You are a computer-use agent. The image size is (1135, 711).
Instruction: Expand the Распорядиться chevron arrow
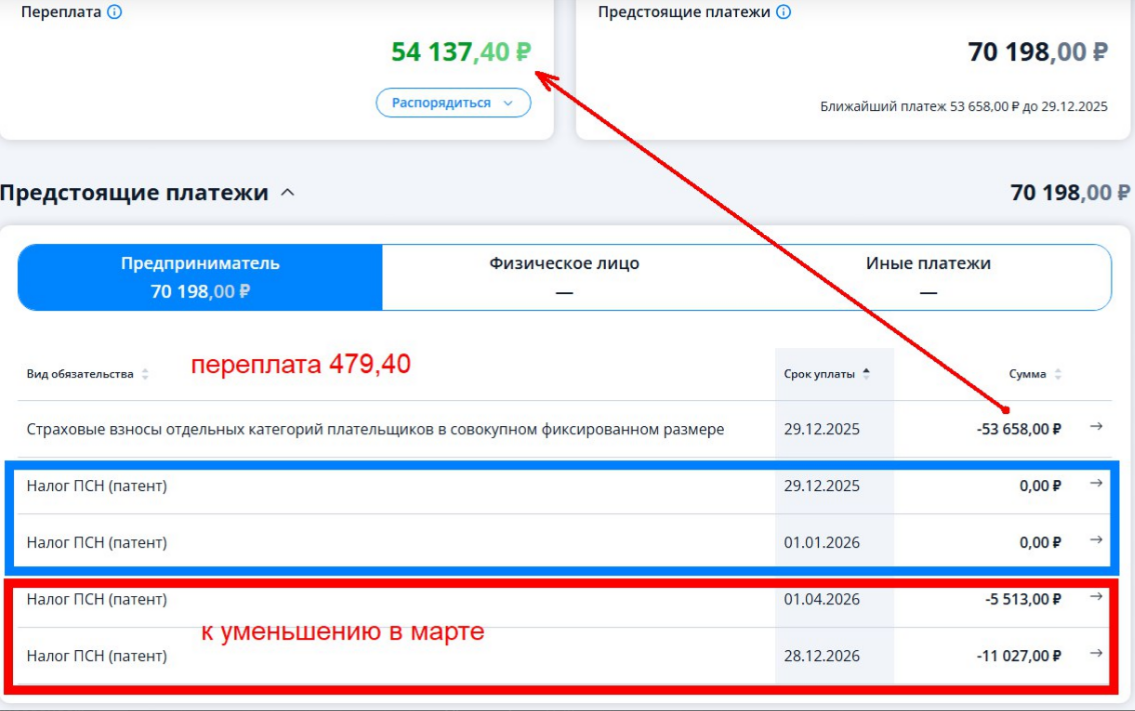coord(510,103)
